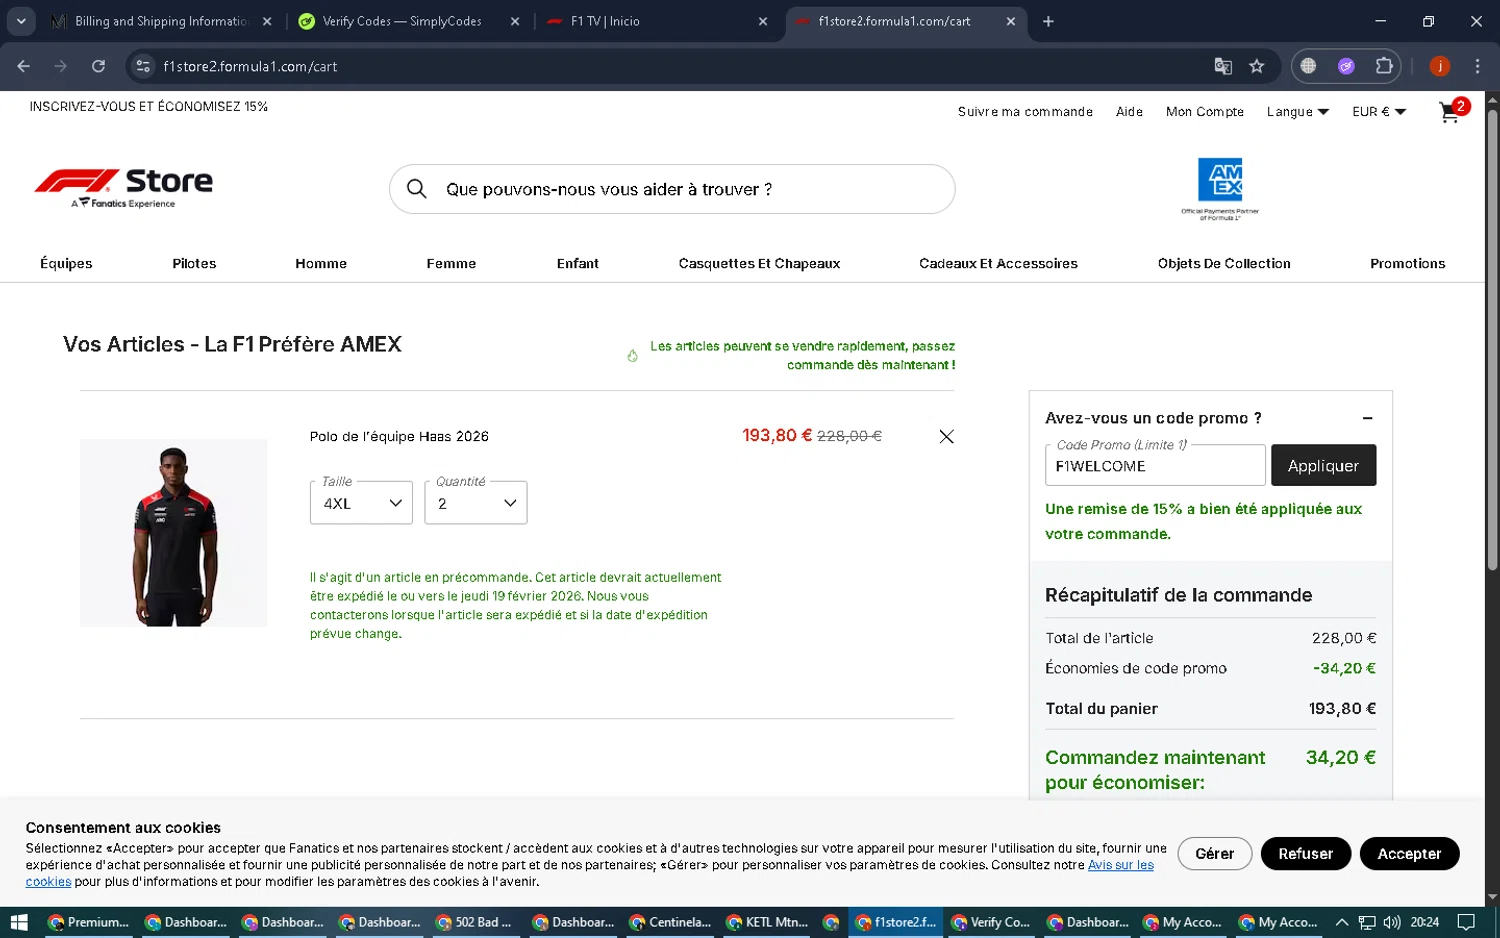Open the Enfant menu
The width and height of the screenshot is (1500, 938).
(578, 263)
